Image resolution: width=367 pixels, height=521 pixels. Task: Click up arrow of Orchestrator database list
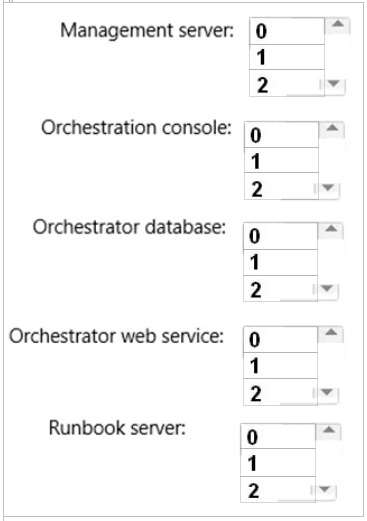click(x=331, y=229)
